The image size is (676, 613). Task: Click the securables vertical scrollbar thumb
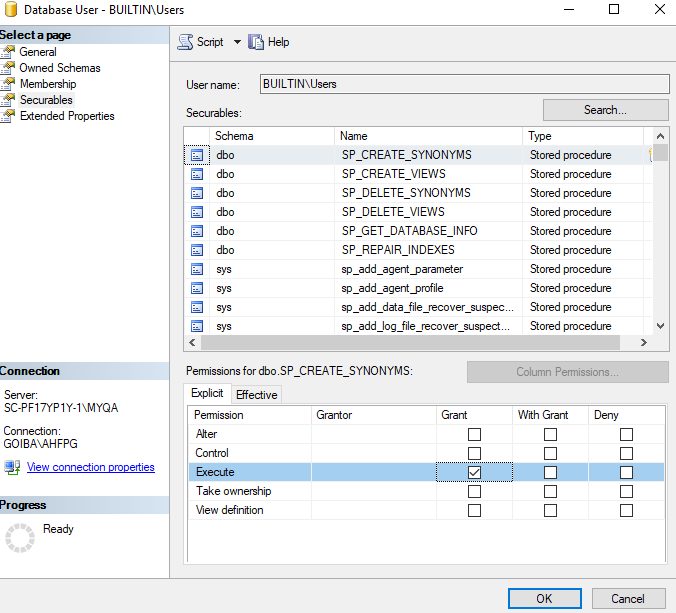coord(660,153)
